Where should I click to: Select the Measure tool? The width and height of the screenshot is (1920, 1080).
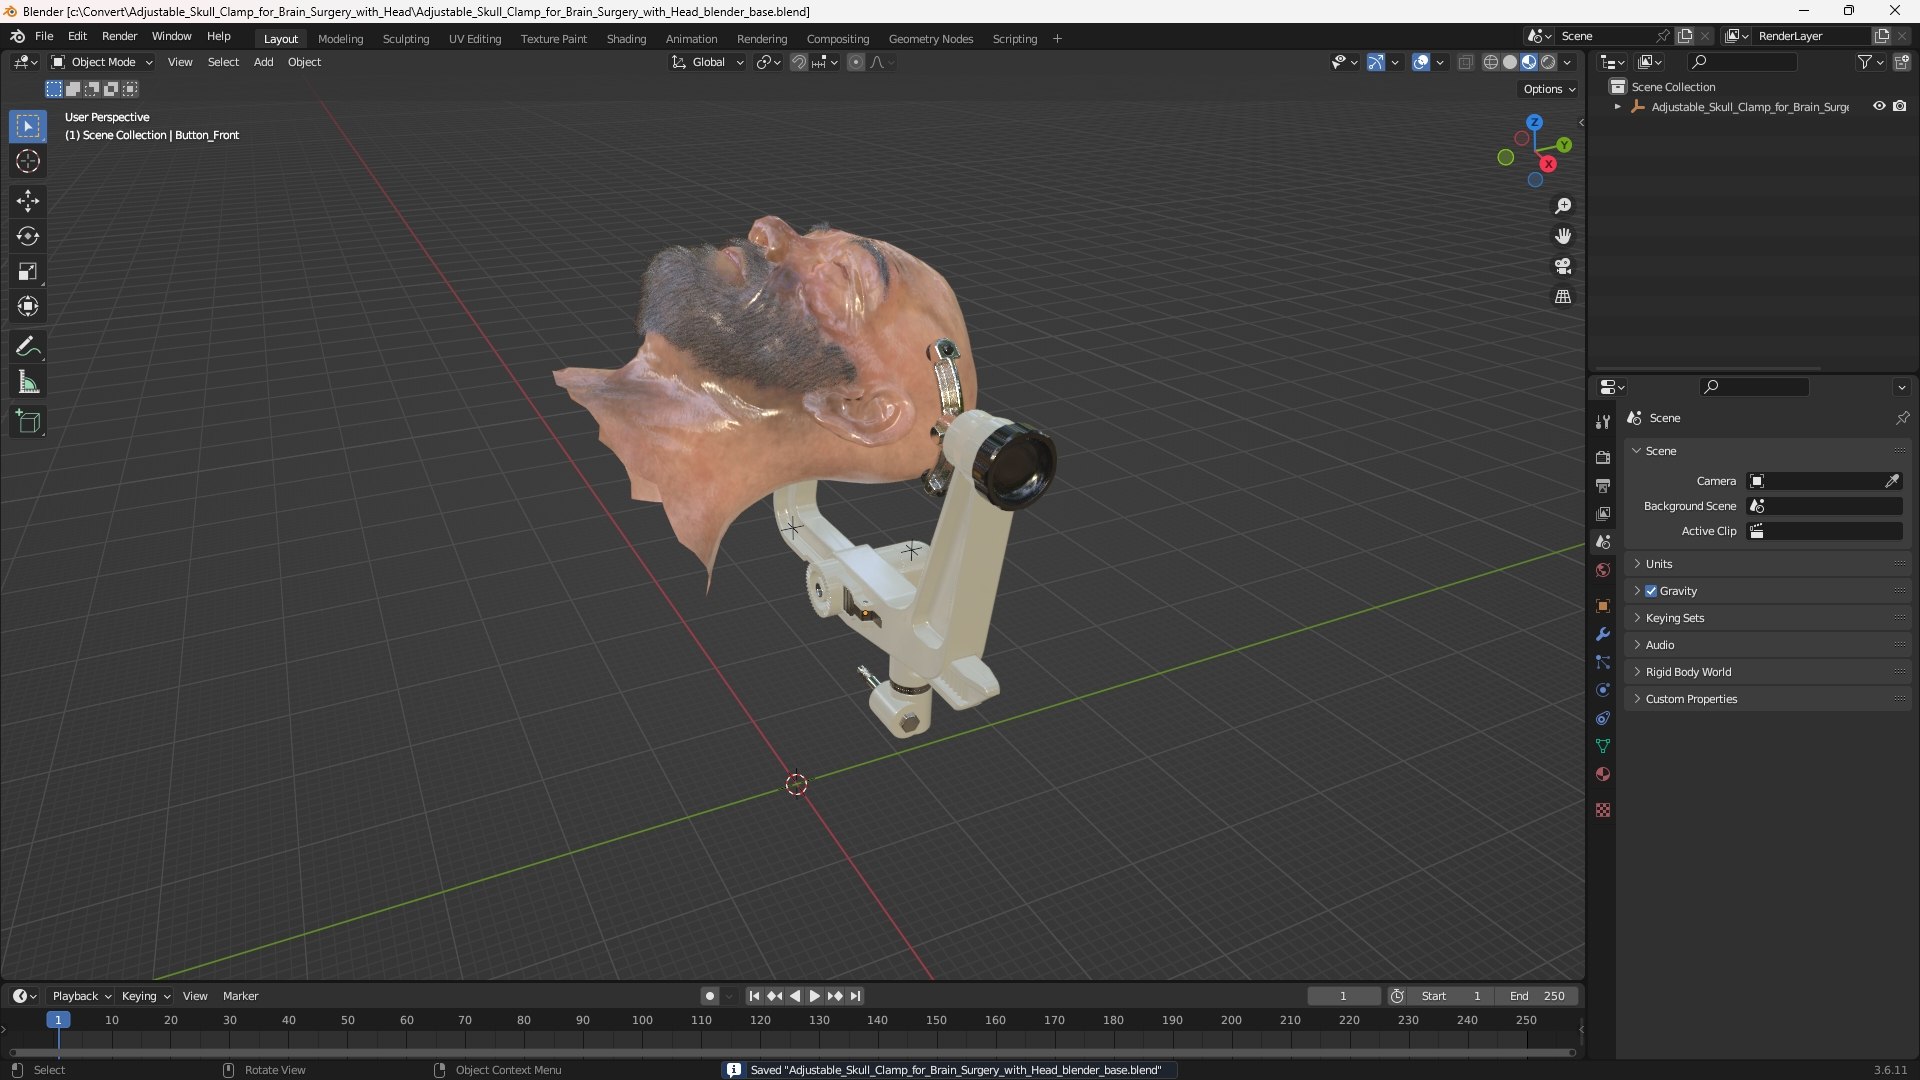(x=28, y=382)
